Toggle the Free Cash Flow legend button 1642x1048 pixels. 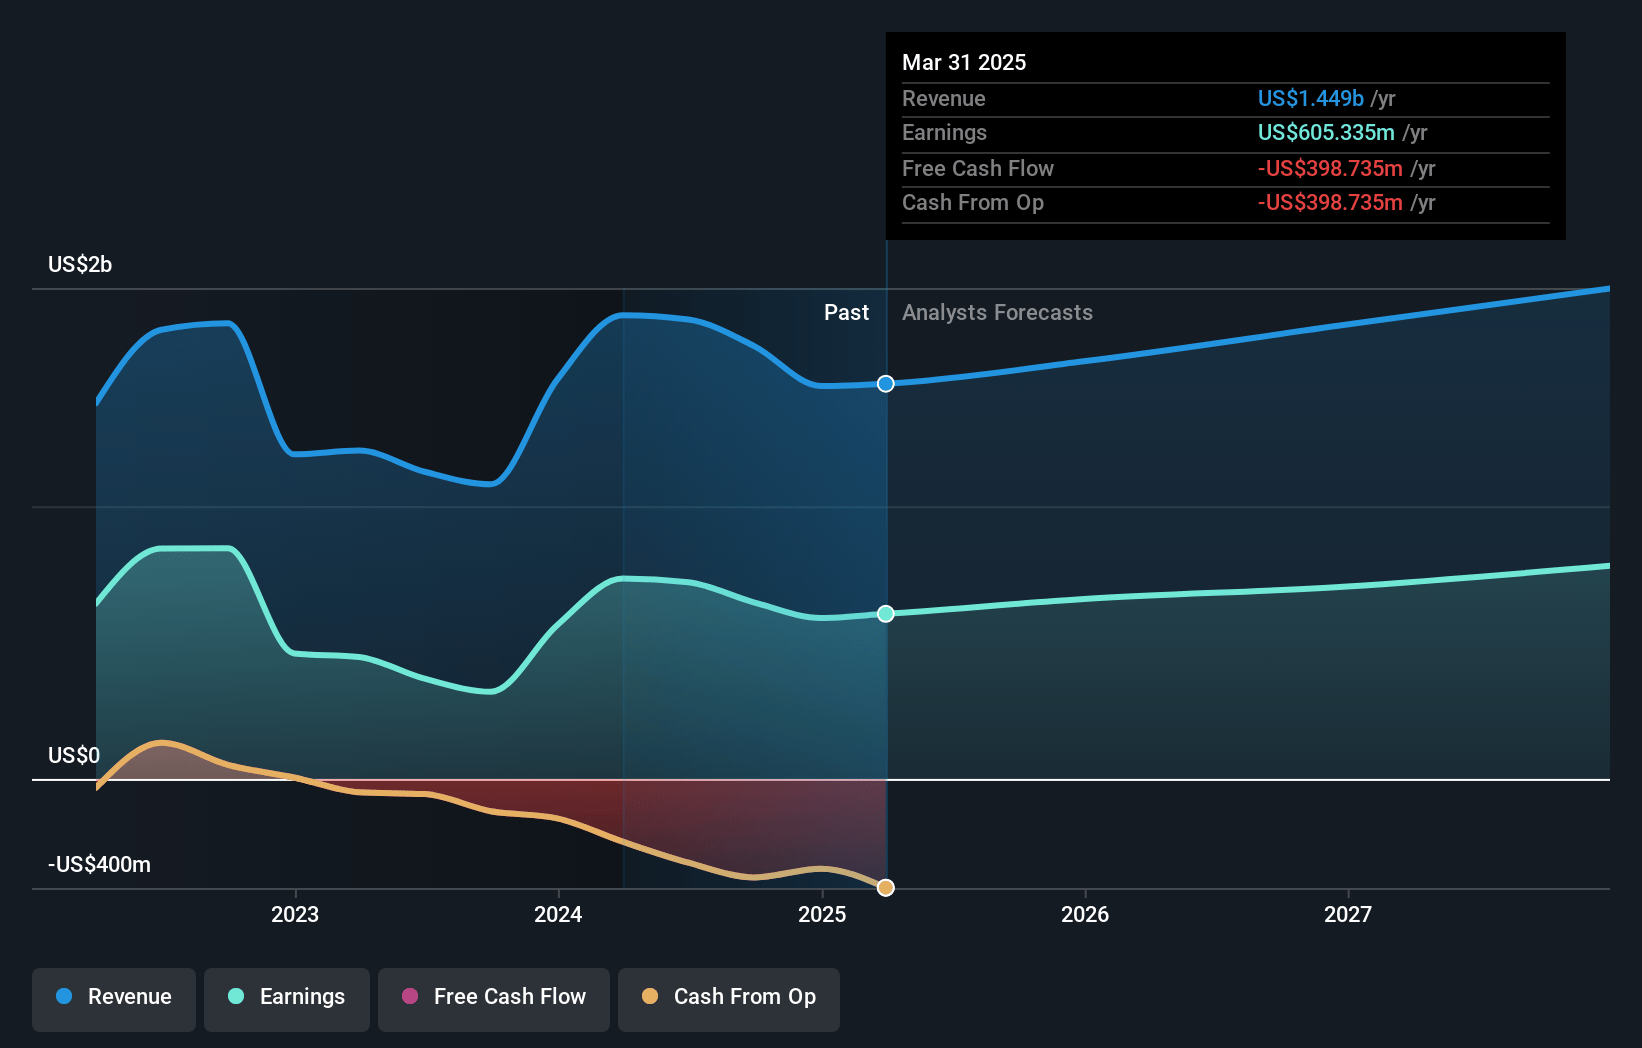(x=494, y=999)
